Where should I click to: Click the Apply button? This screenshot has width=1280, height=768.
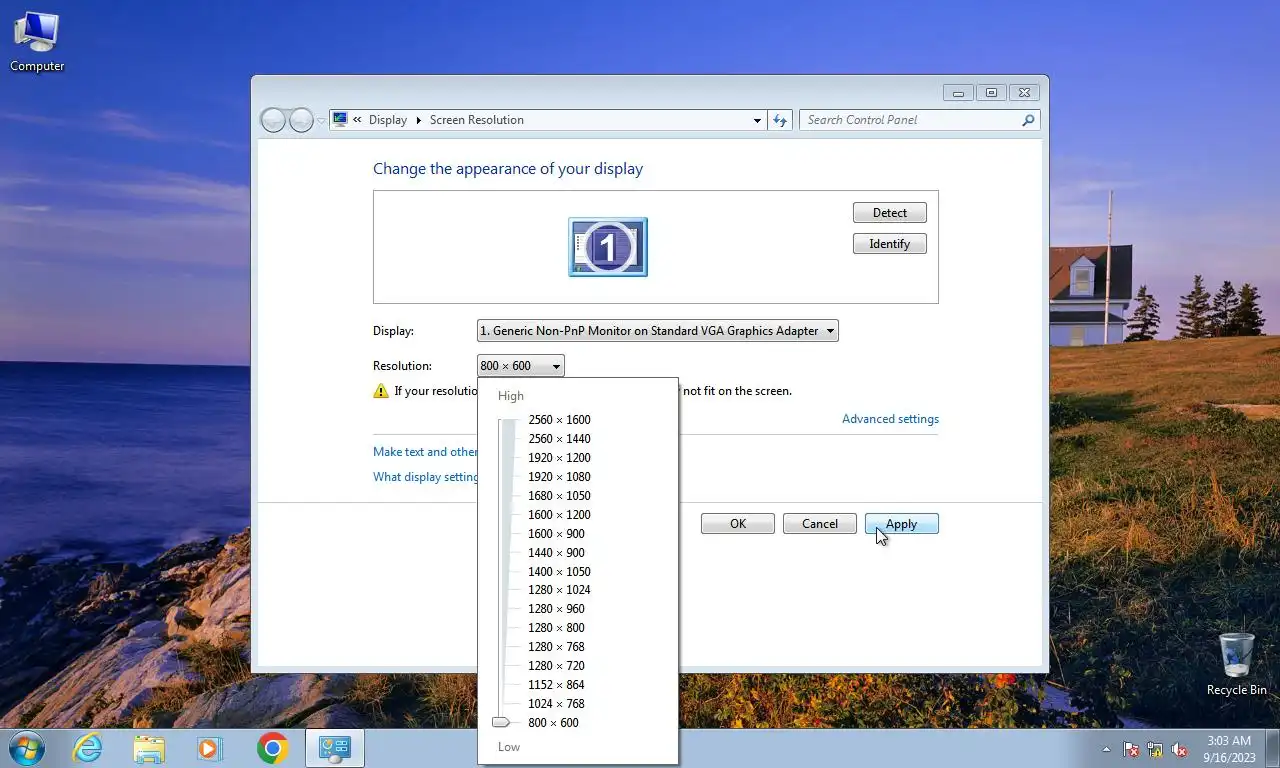pos(901,524)
